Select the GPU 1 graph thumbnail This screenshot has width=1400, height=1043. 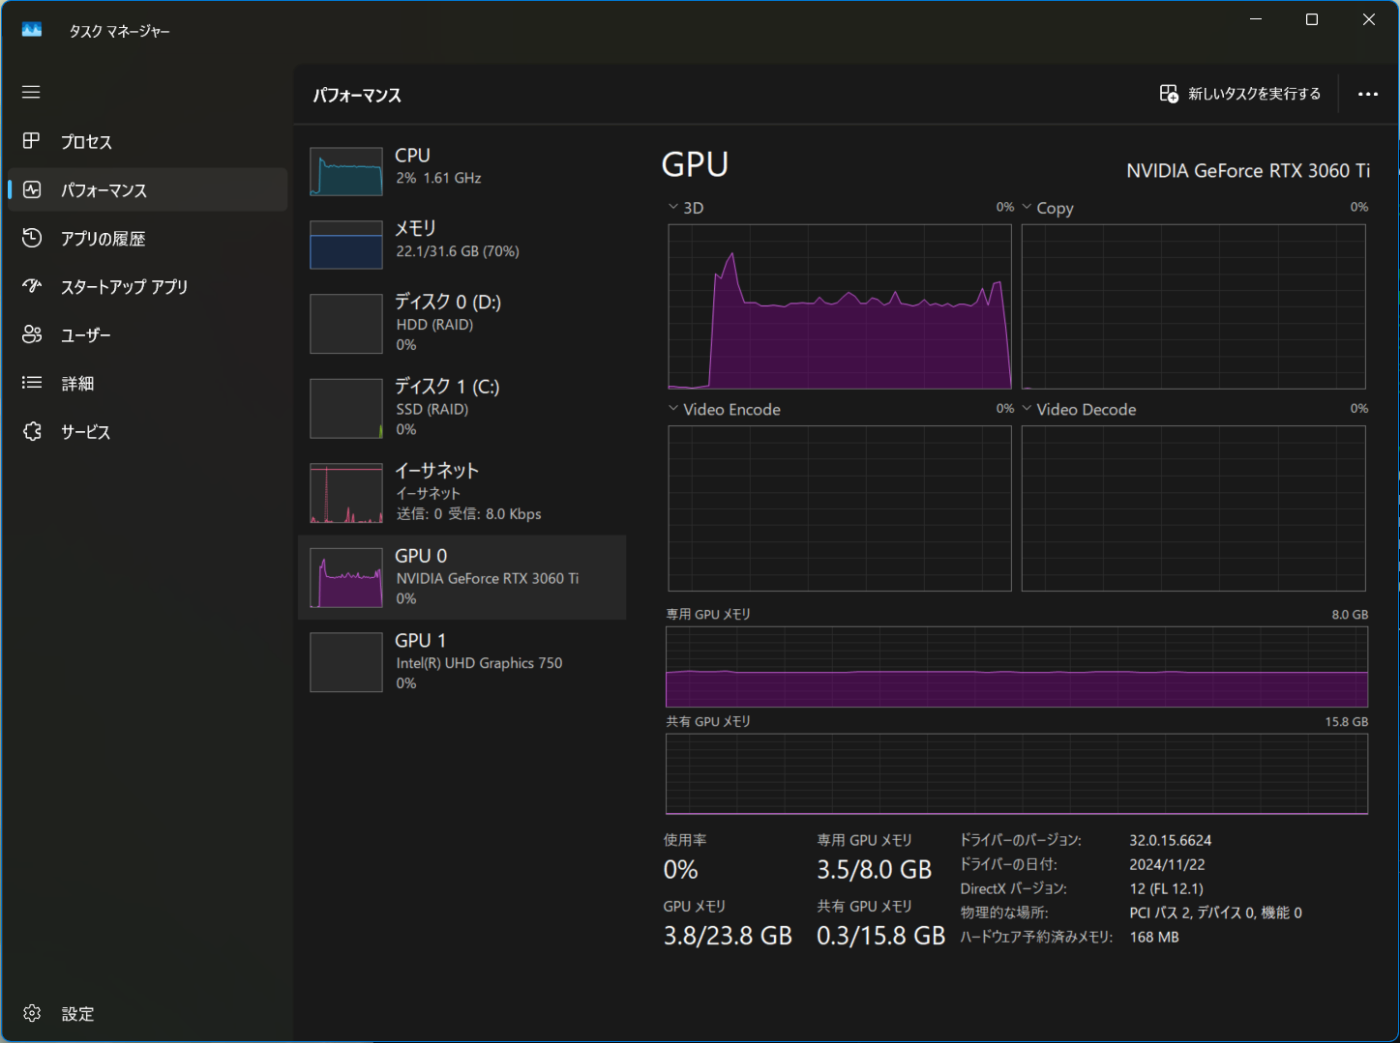tap(346, 662)
